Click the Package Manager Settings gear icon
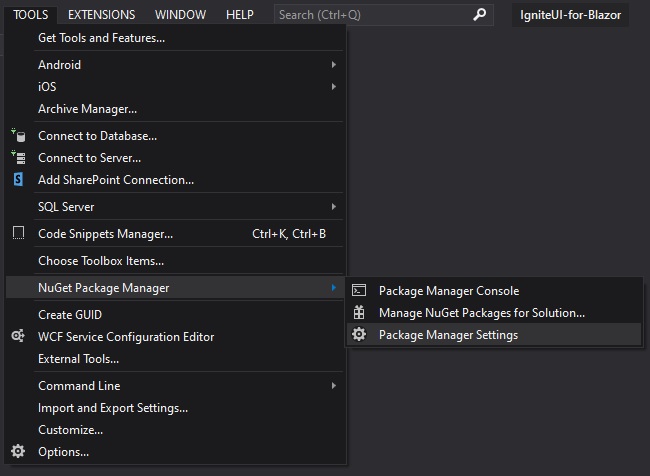The image size is (650, 476). point(359,335)
